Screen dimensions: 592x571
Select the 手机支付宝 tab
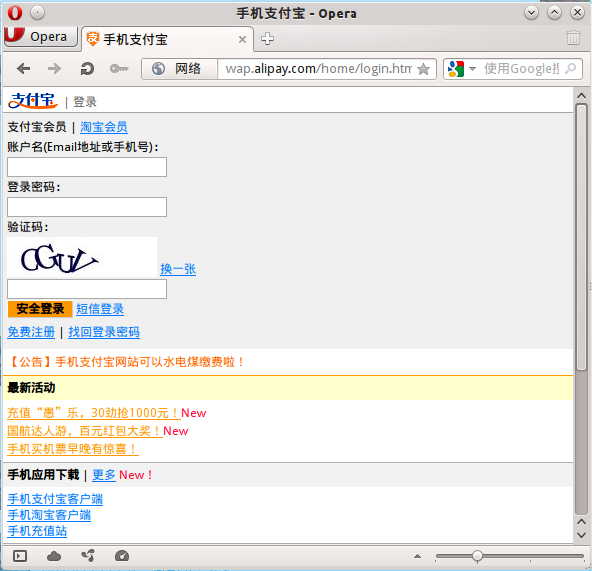pos(167,39)
